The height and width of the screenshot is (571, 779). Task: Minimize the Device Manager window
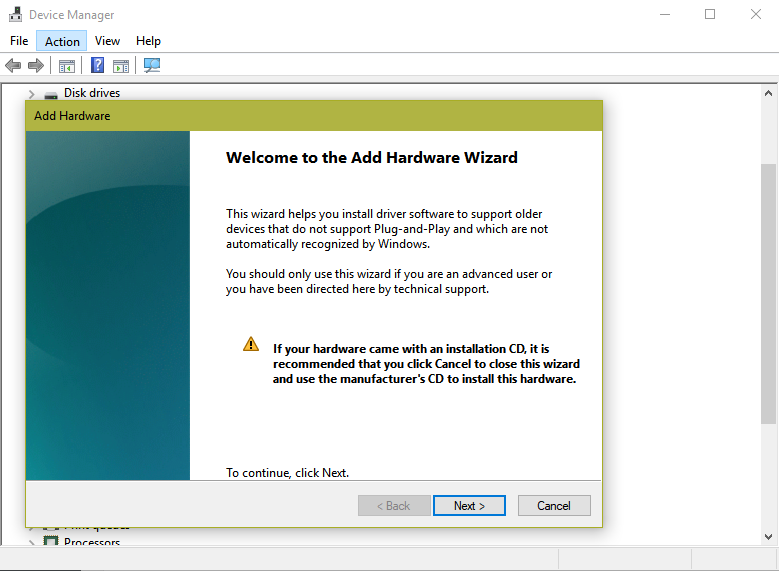[x=665, y=14]
